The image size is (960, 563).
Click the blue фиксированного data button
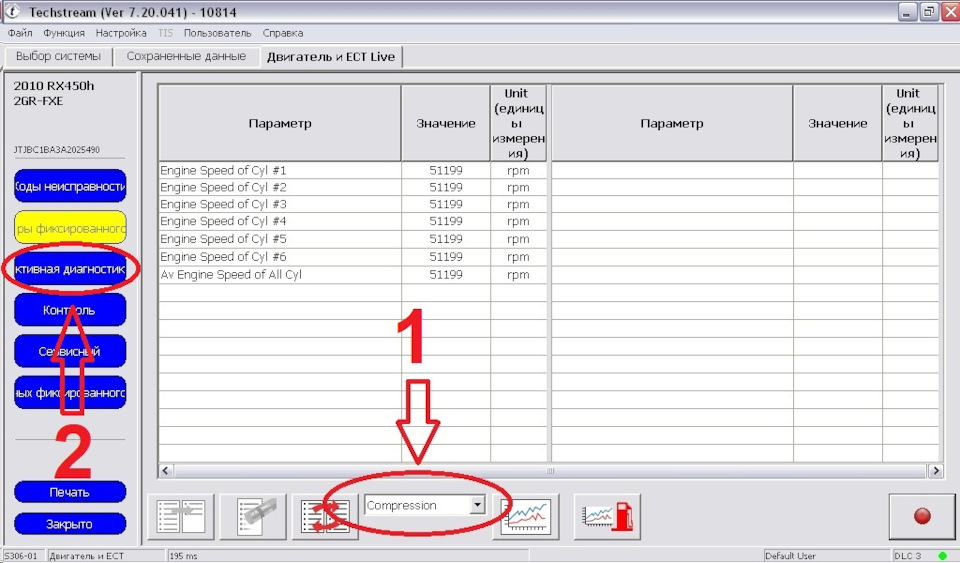click(x=70, y=392)
